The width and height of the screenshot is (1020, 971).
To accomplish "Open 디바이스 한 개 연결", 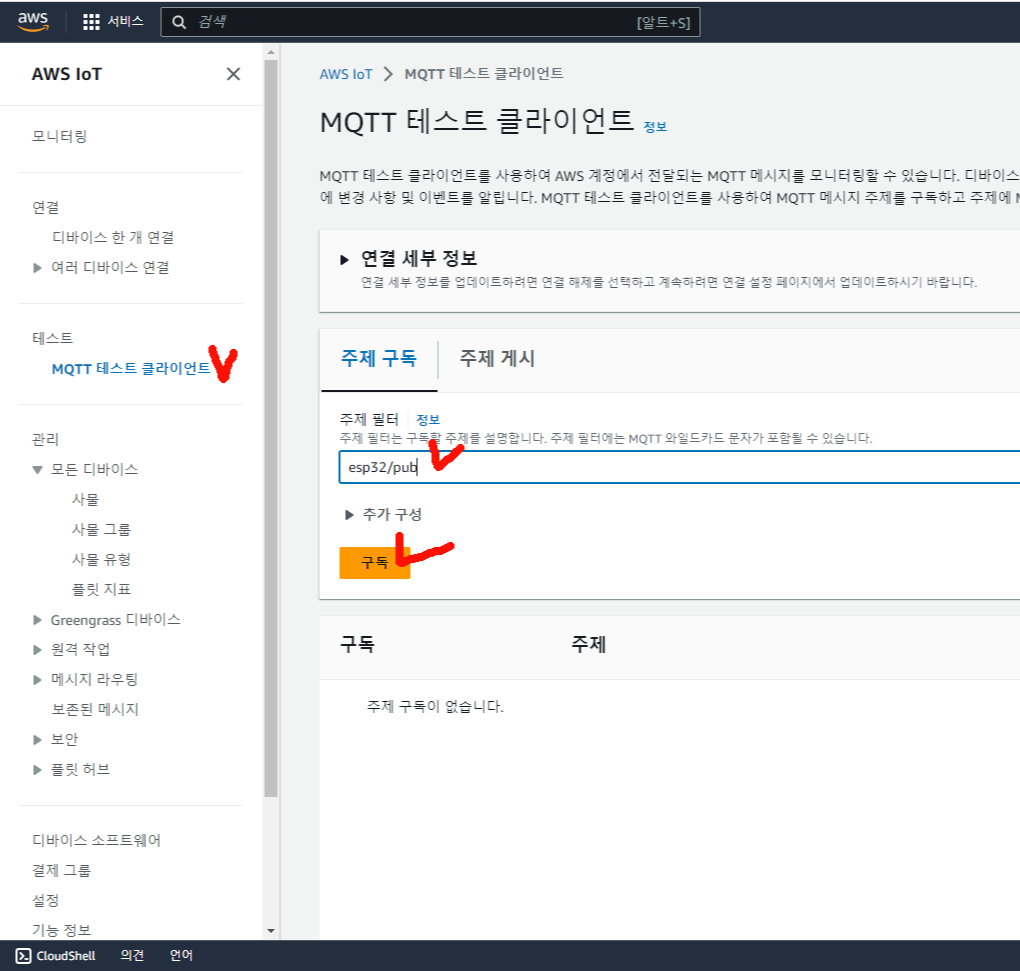I will 113,237.
